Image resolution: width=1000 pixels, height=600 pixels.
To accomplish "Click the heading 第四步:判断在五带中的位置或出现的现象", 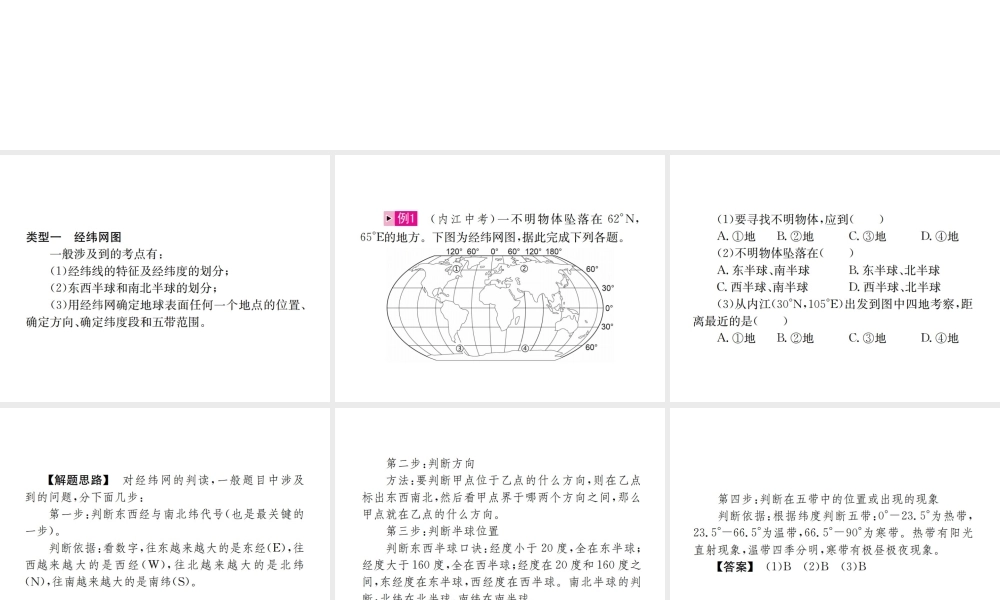I will (828, 499).
